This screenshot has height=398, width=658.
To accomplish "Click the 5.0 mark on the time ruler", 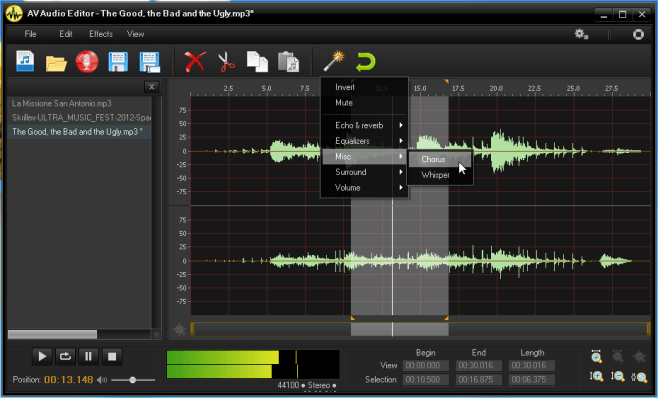I will [266, 89].
